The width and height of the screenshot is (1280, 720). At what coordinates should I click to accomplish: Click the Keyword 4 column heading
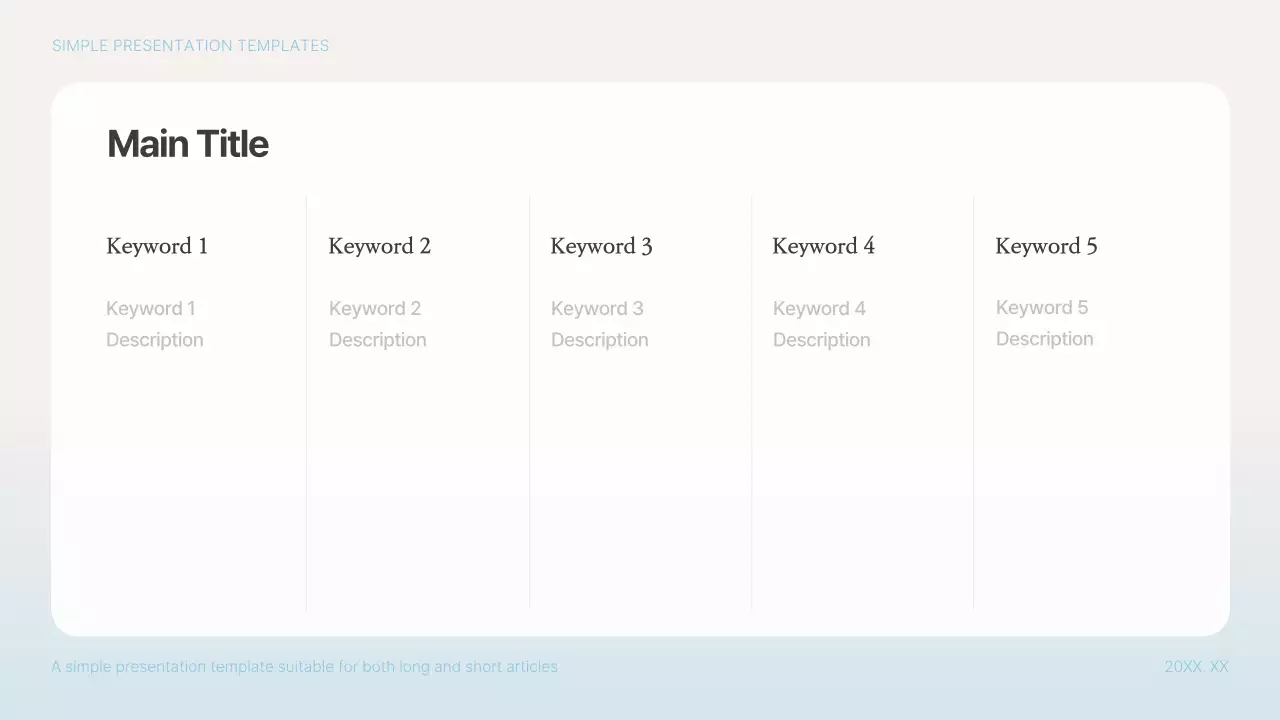pos(823,246)
